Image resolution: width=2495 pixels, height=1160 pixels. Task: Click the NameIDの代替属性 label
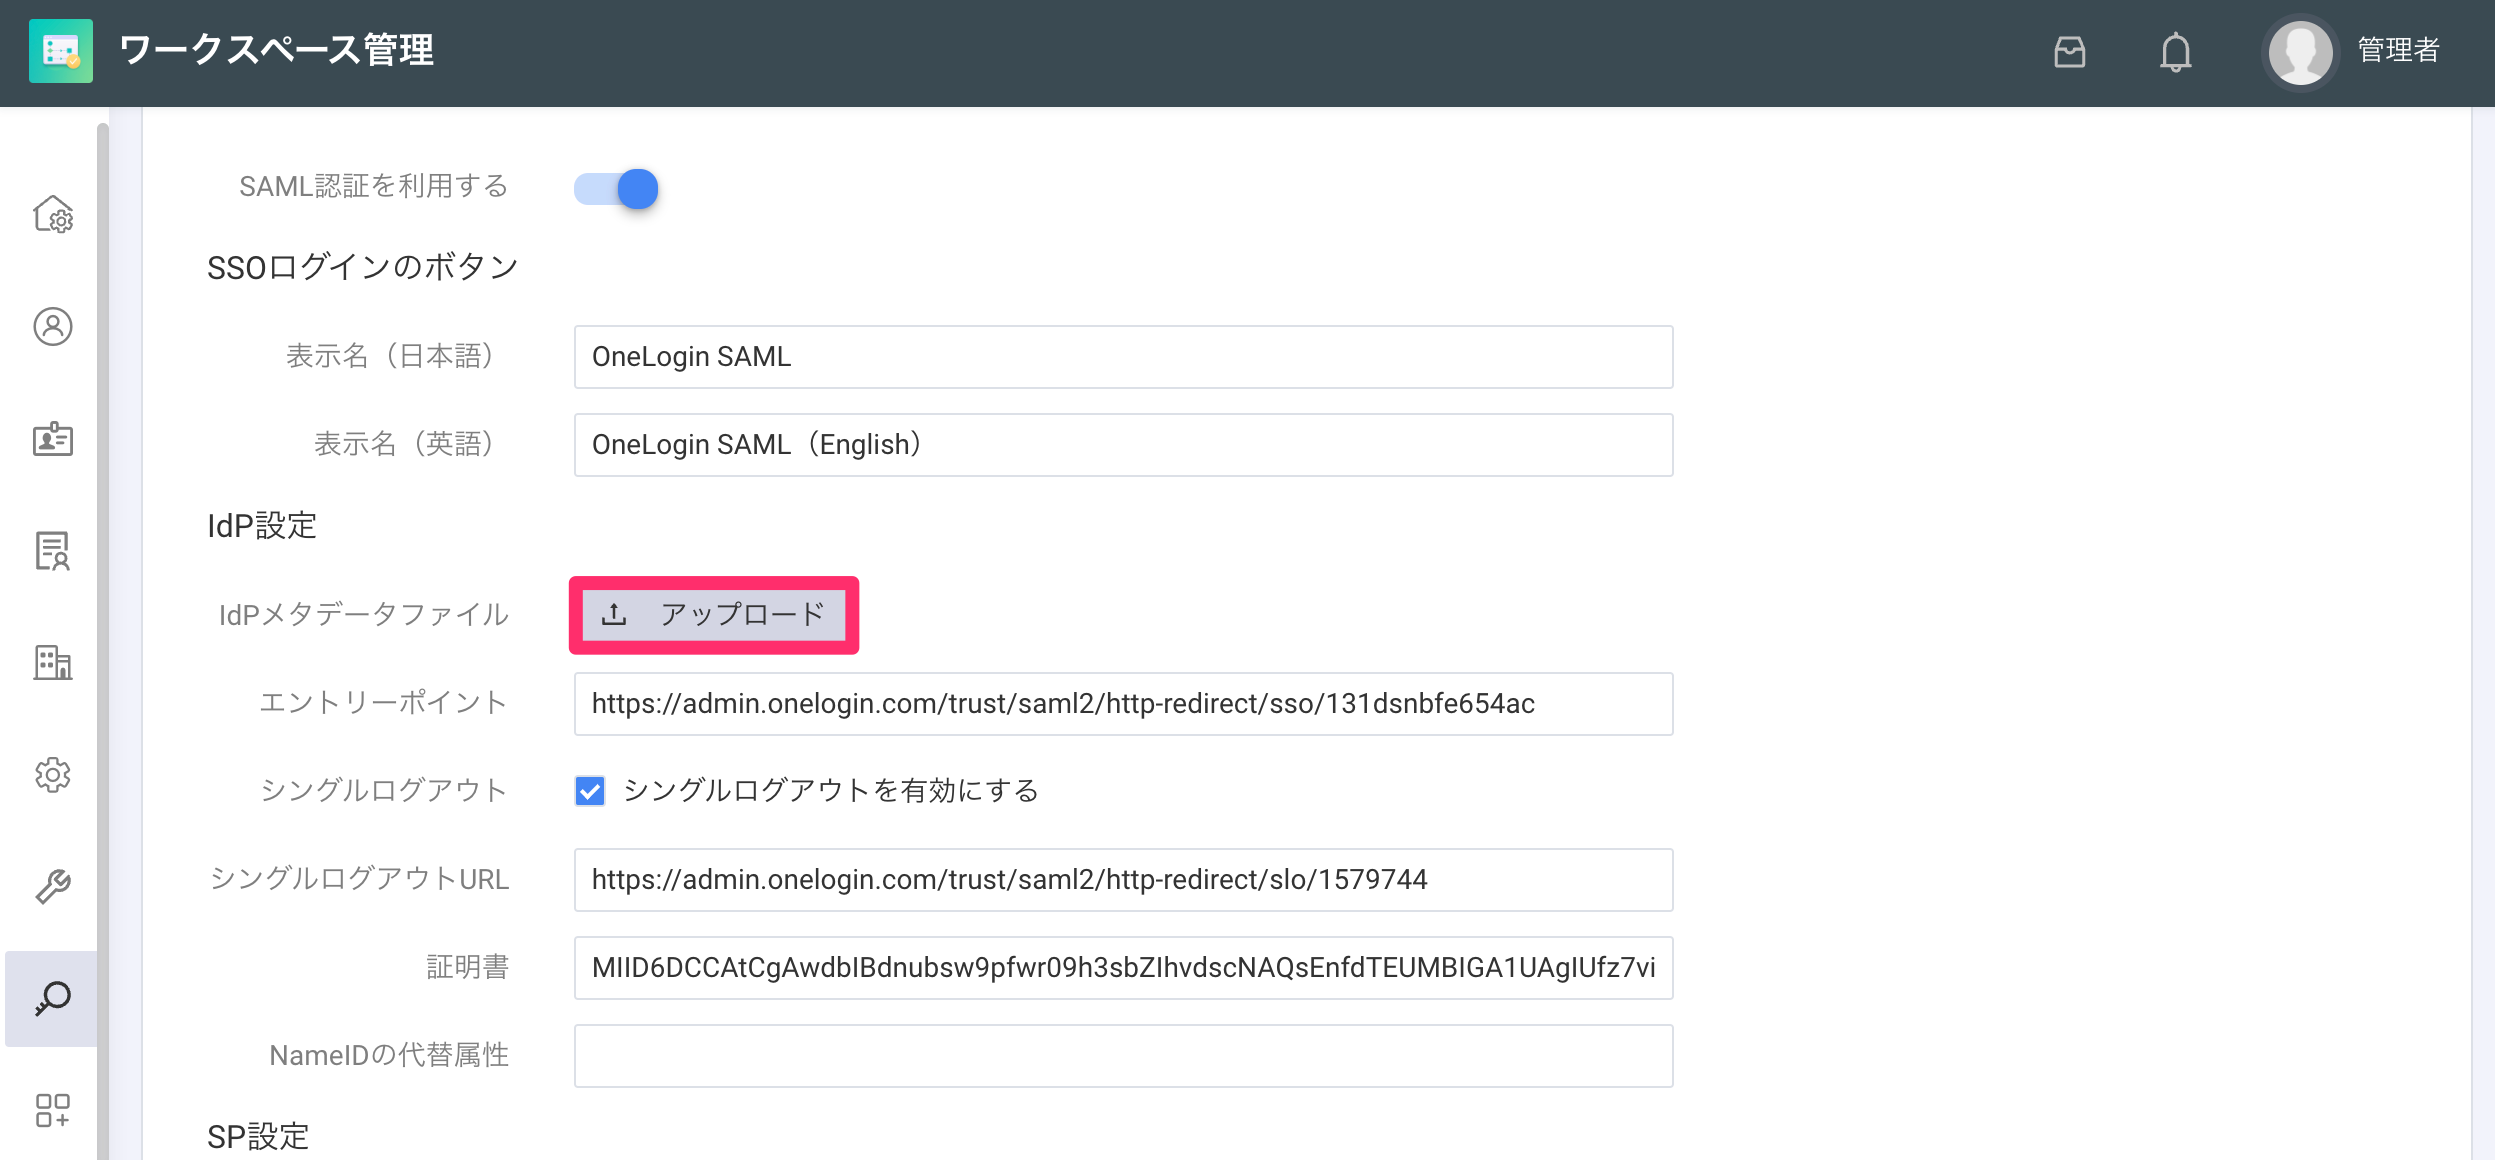coord(389,1055)
